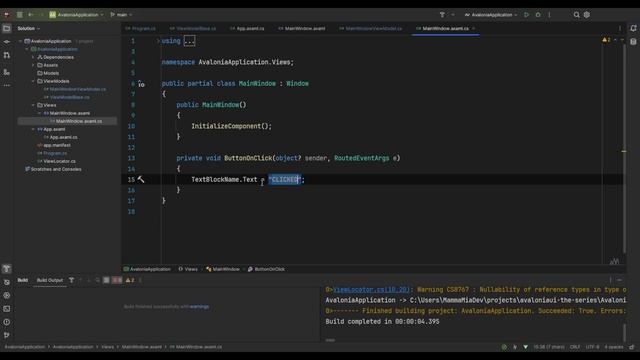Open the AvaloniaApplication project dropdown
This screenshot has width=640, height=360.
(x=76, y=15)
